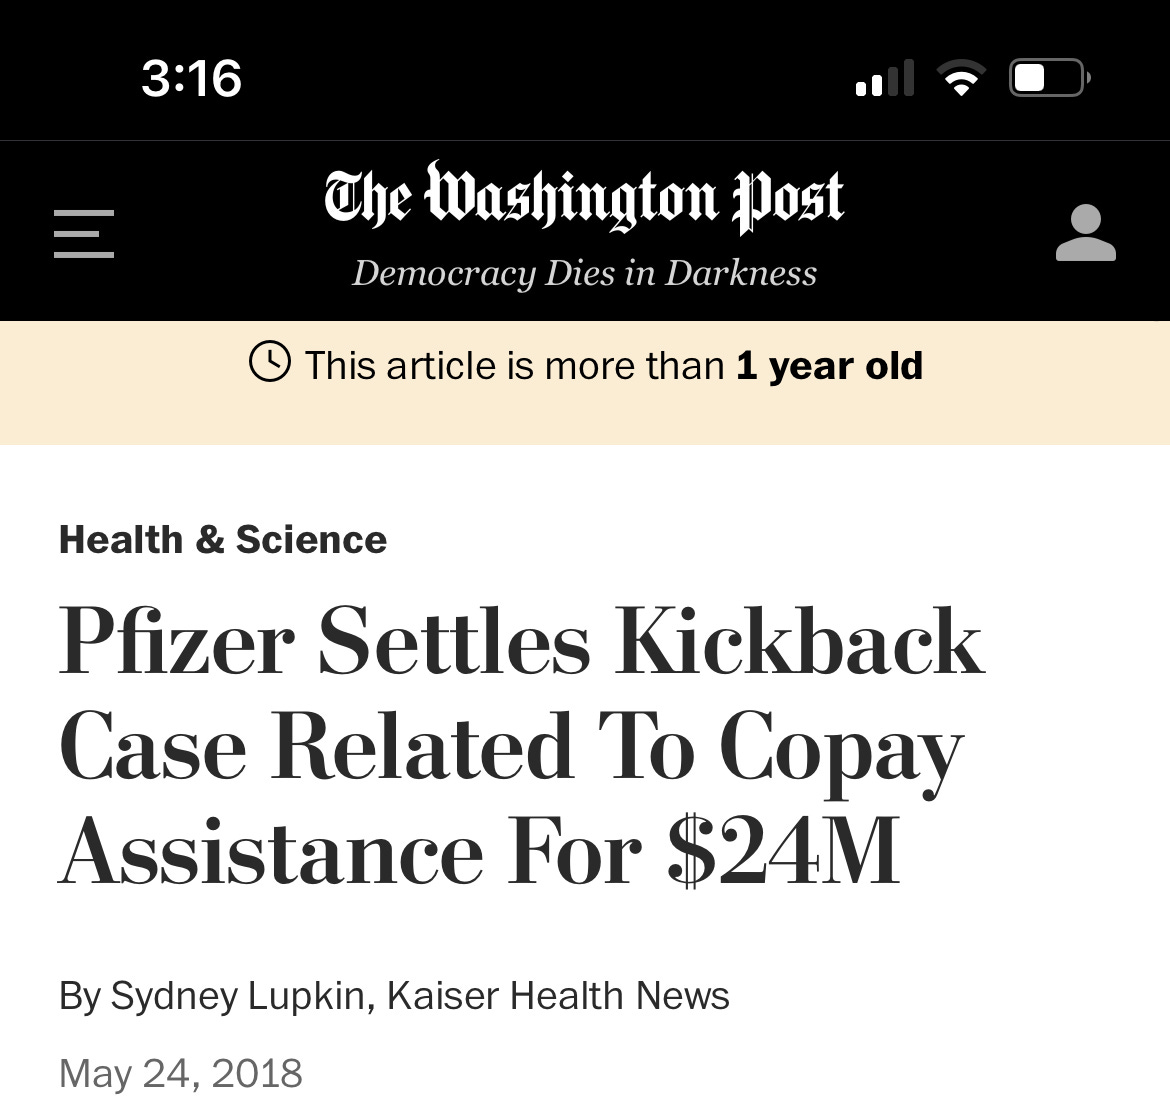Viewport: 1170px width, 1102px height.
Task: Tap the article is 1 year old banner
Action: (x=585, y=383)
